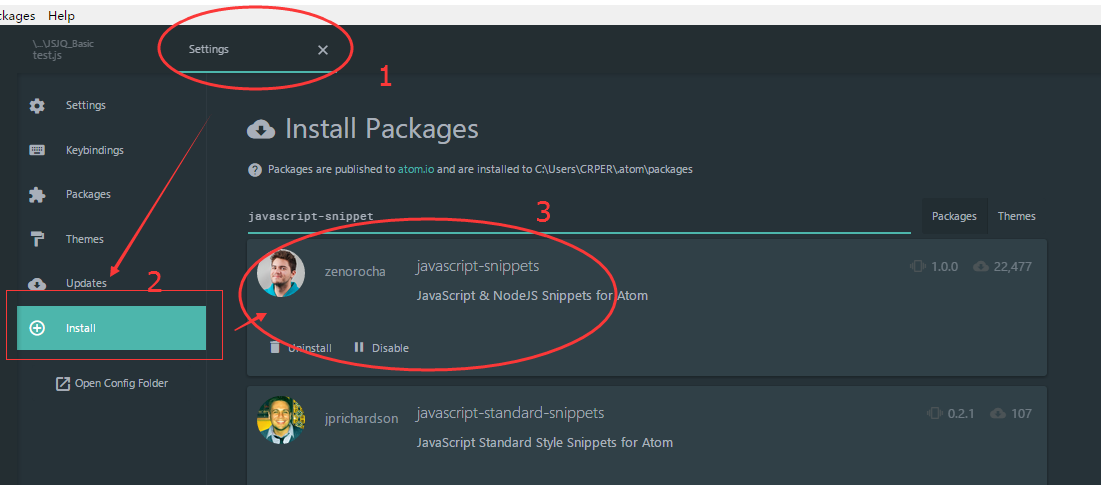Click the package search input field

(x=580, y=216)
